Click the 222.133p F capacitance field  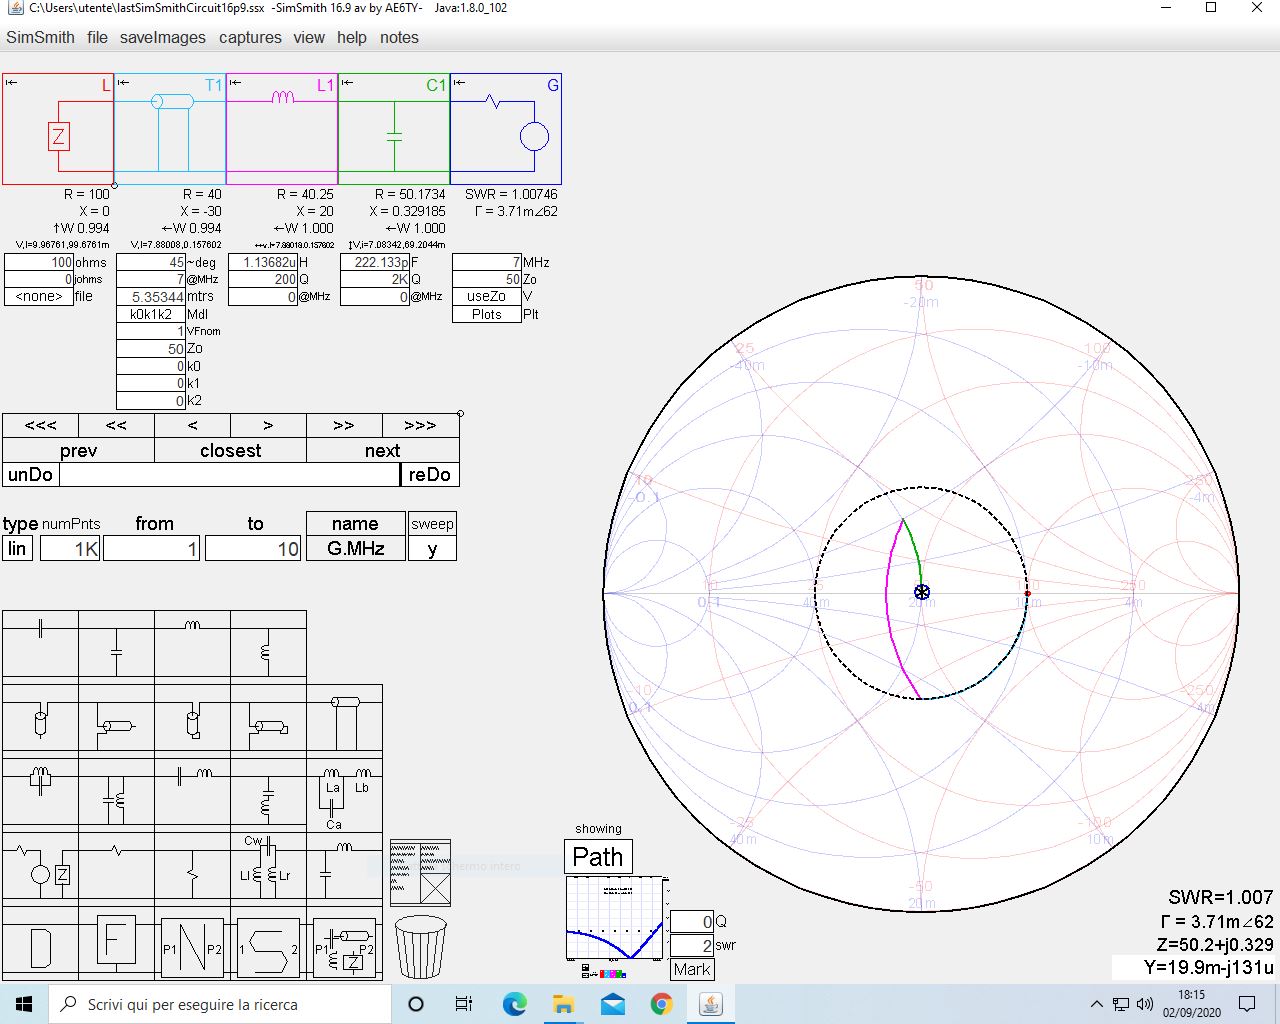pyautogui.click(x=375, y=262)
